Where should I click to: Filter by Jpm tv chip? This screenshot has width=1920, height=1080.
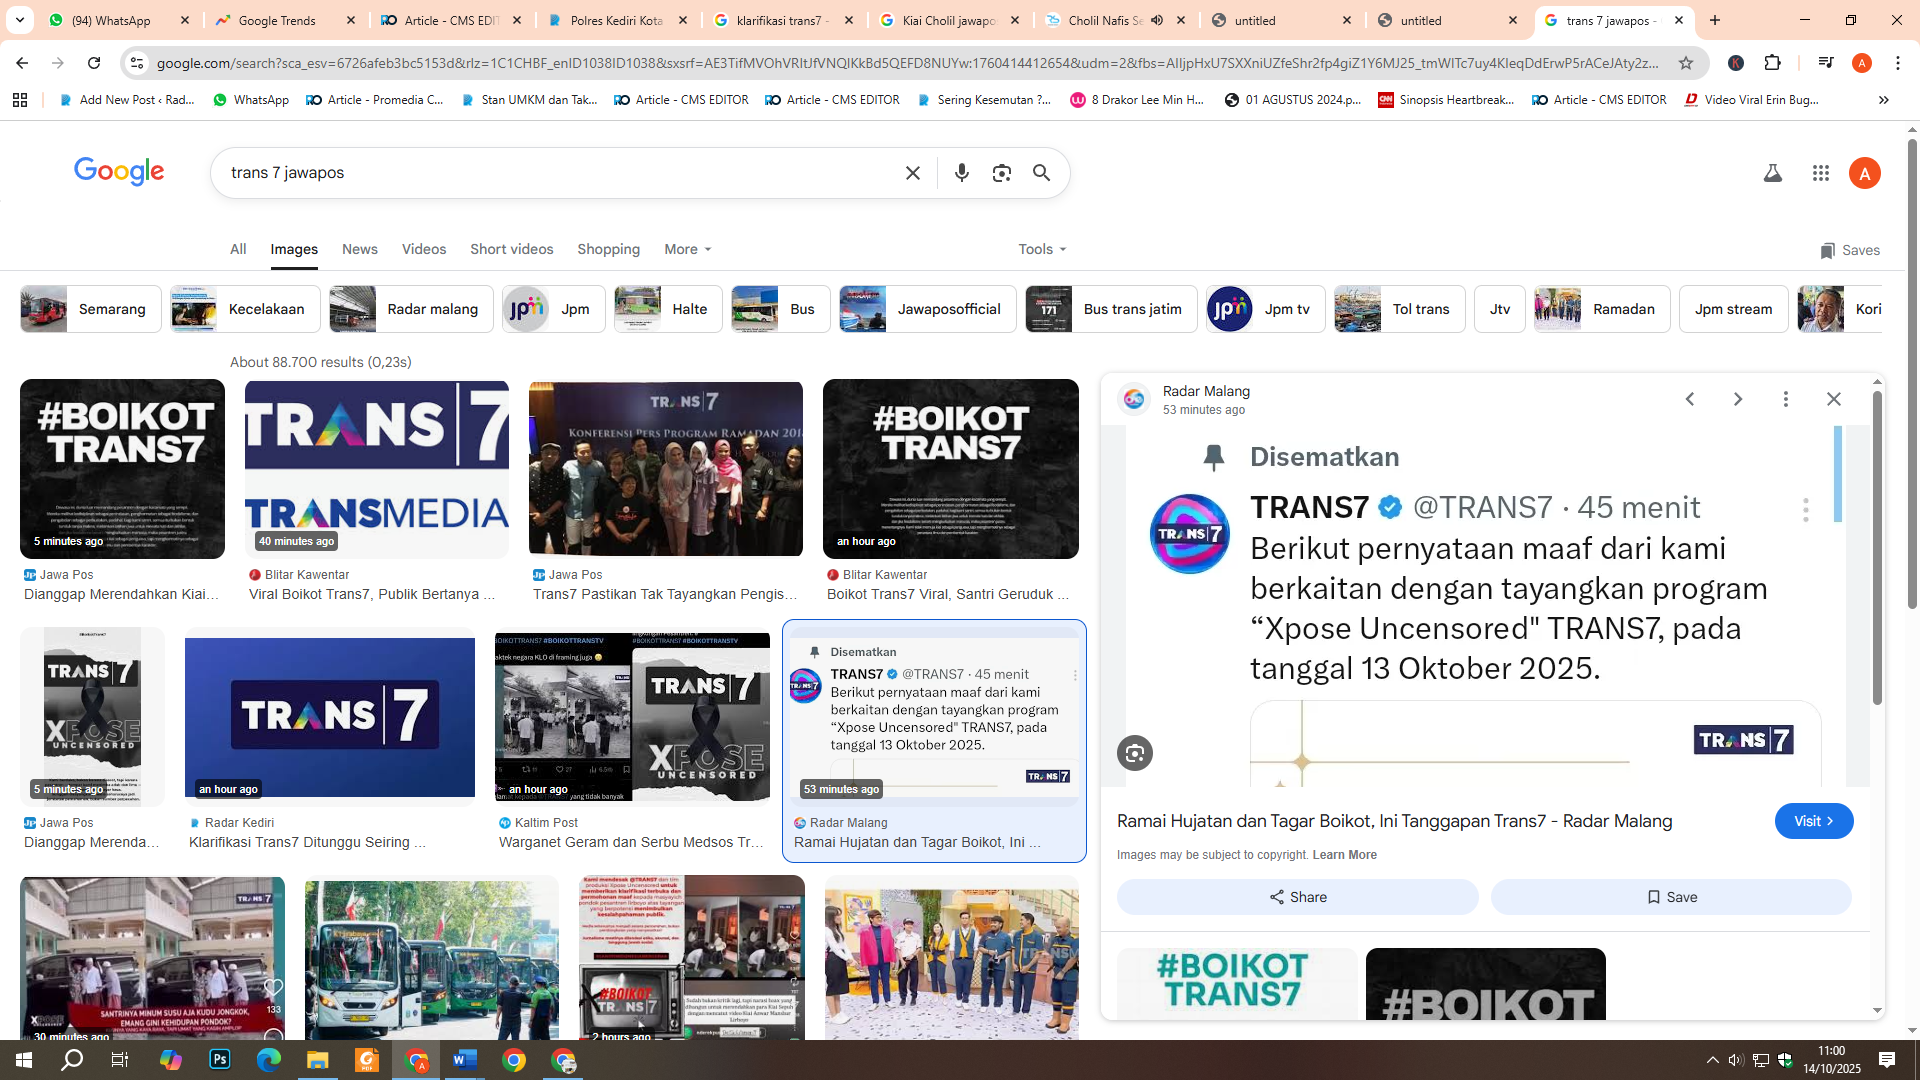[1265, 309]
